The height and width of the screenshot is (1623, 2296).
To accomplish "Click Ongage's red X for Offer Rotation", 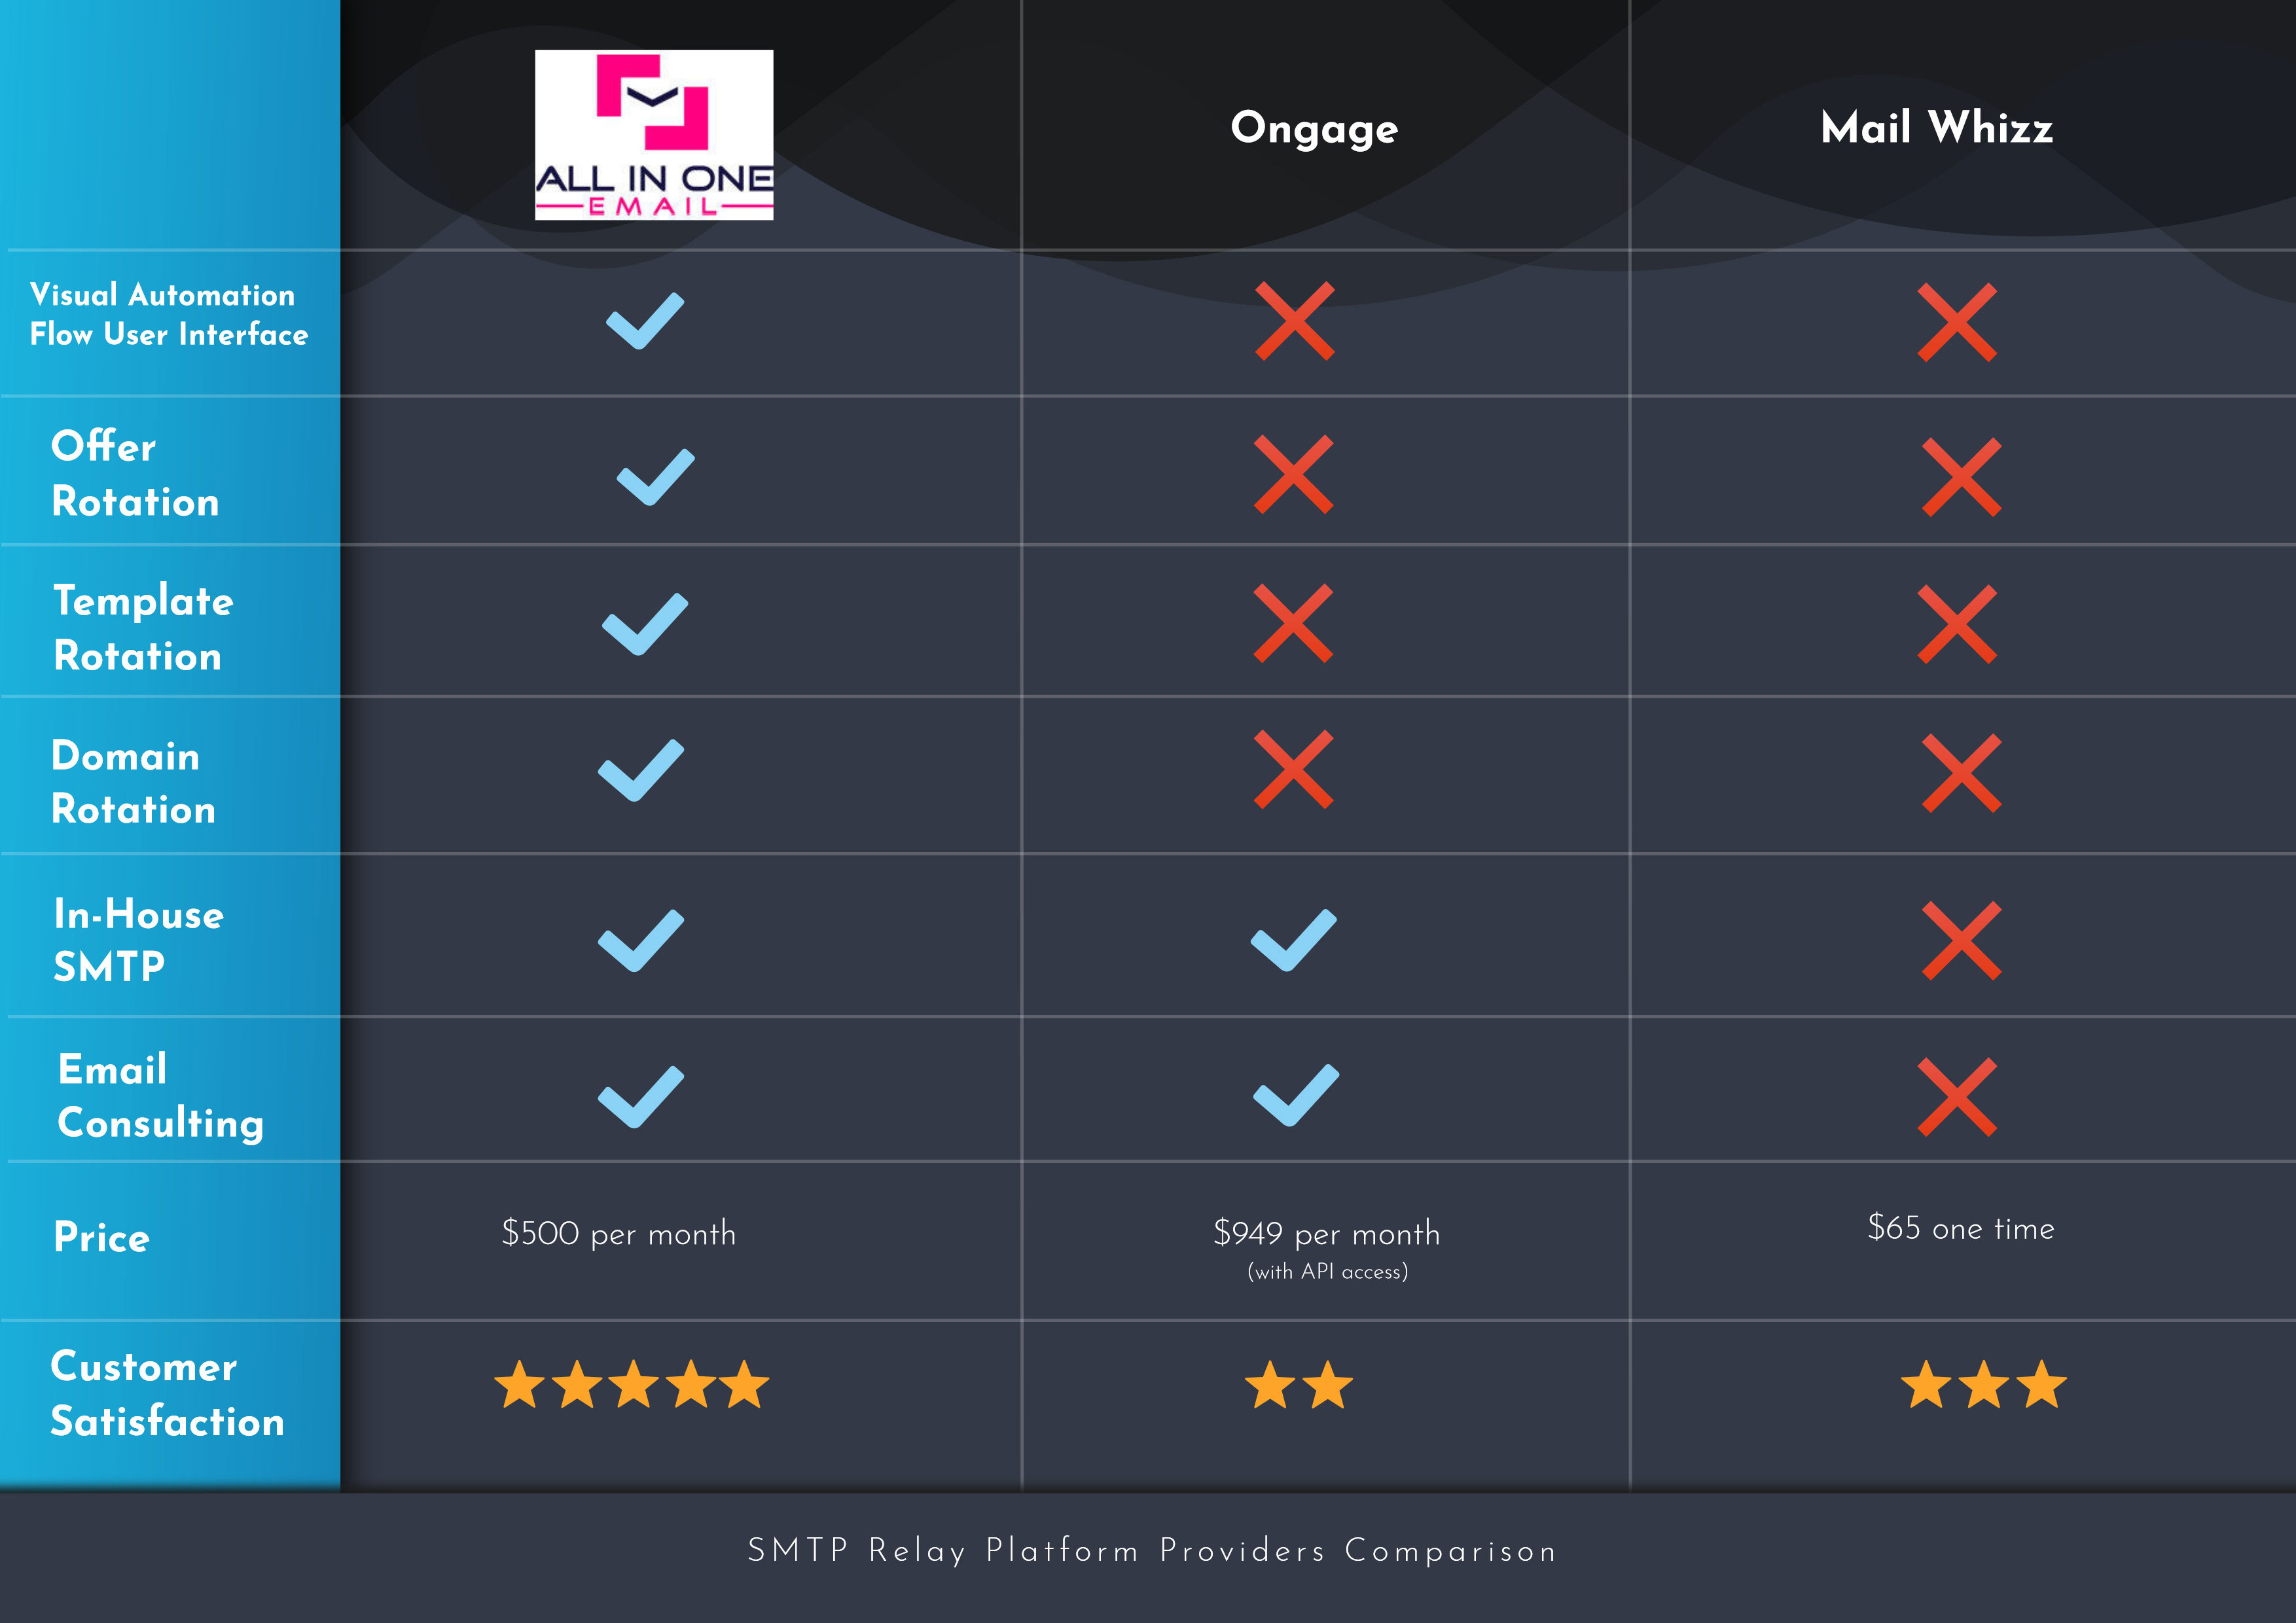I will coord(1294,474).
